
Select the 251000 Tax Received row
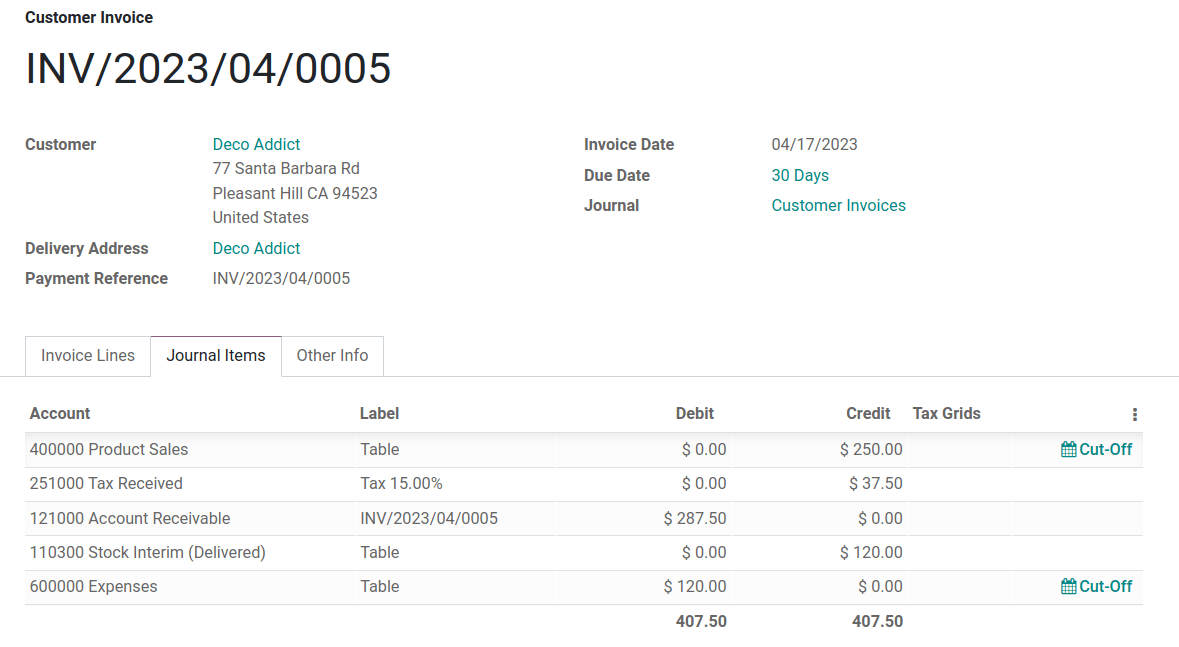coord(106,484)
